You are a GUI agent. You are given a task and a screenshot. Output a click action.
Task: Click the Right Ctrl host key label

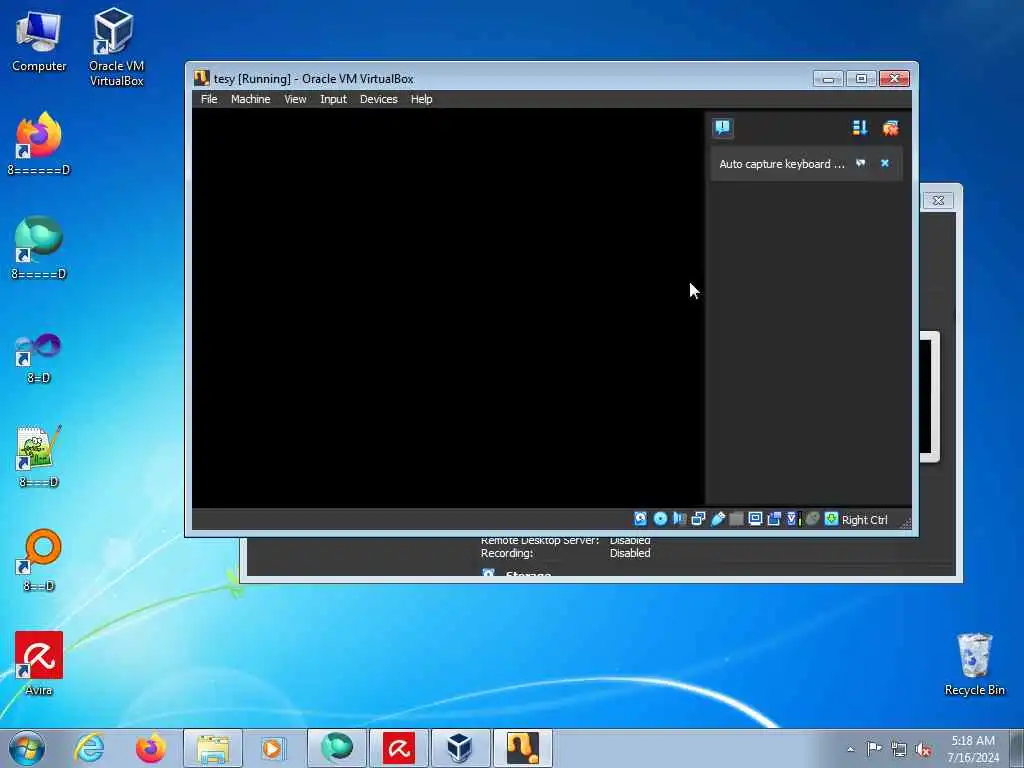point(865,520)
